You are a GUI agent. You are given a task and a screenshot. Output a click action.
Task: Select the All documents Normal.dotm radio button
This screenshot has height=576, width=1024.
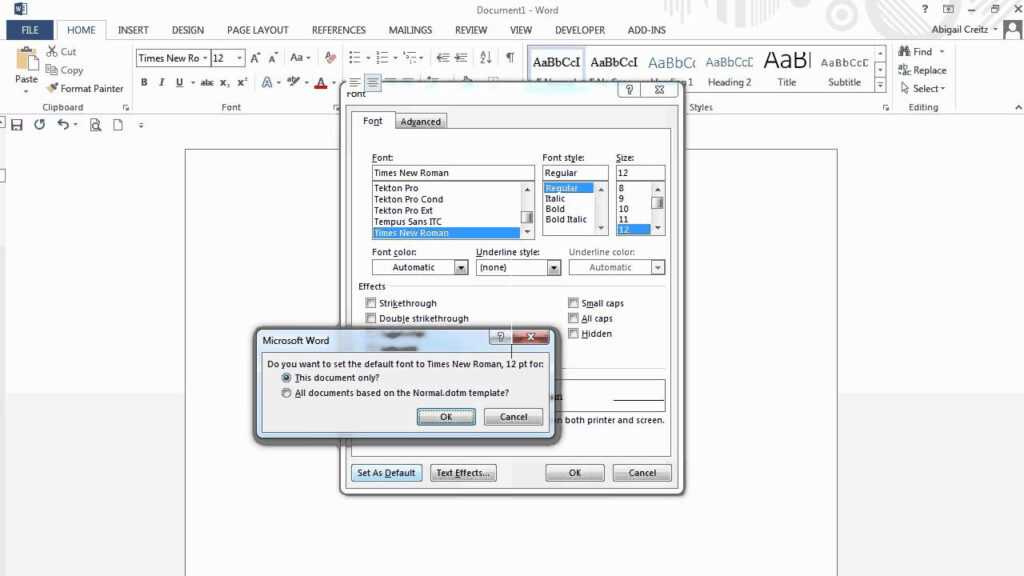pyautogui.click(x=285, y=392)
